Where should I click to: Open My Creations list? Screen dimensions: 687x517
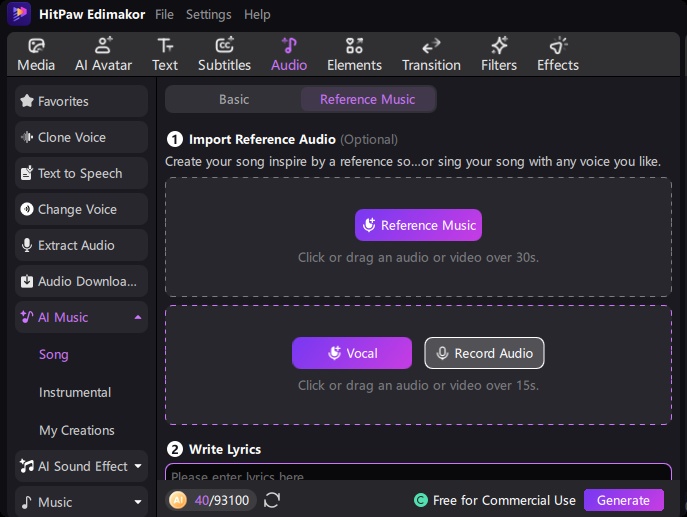(x=77, y=430)
